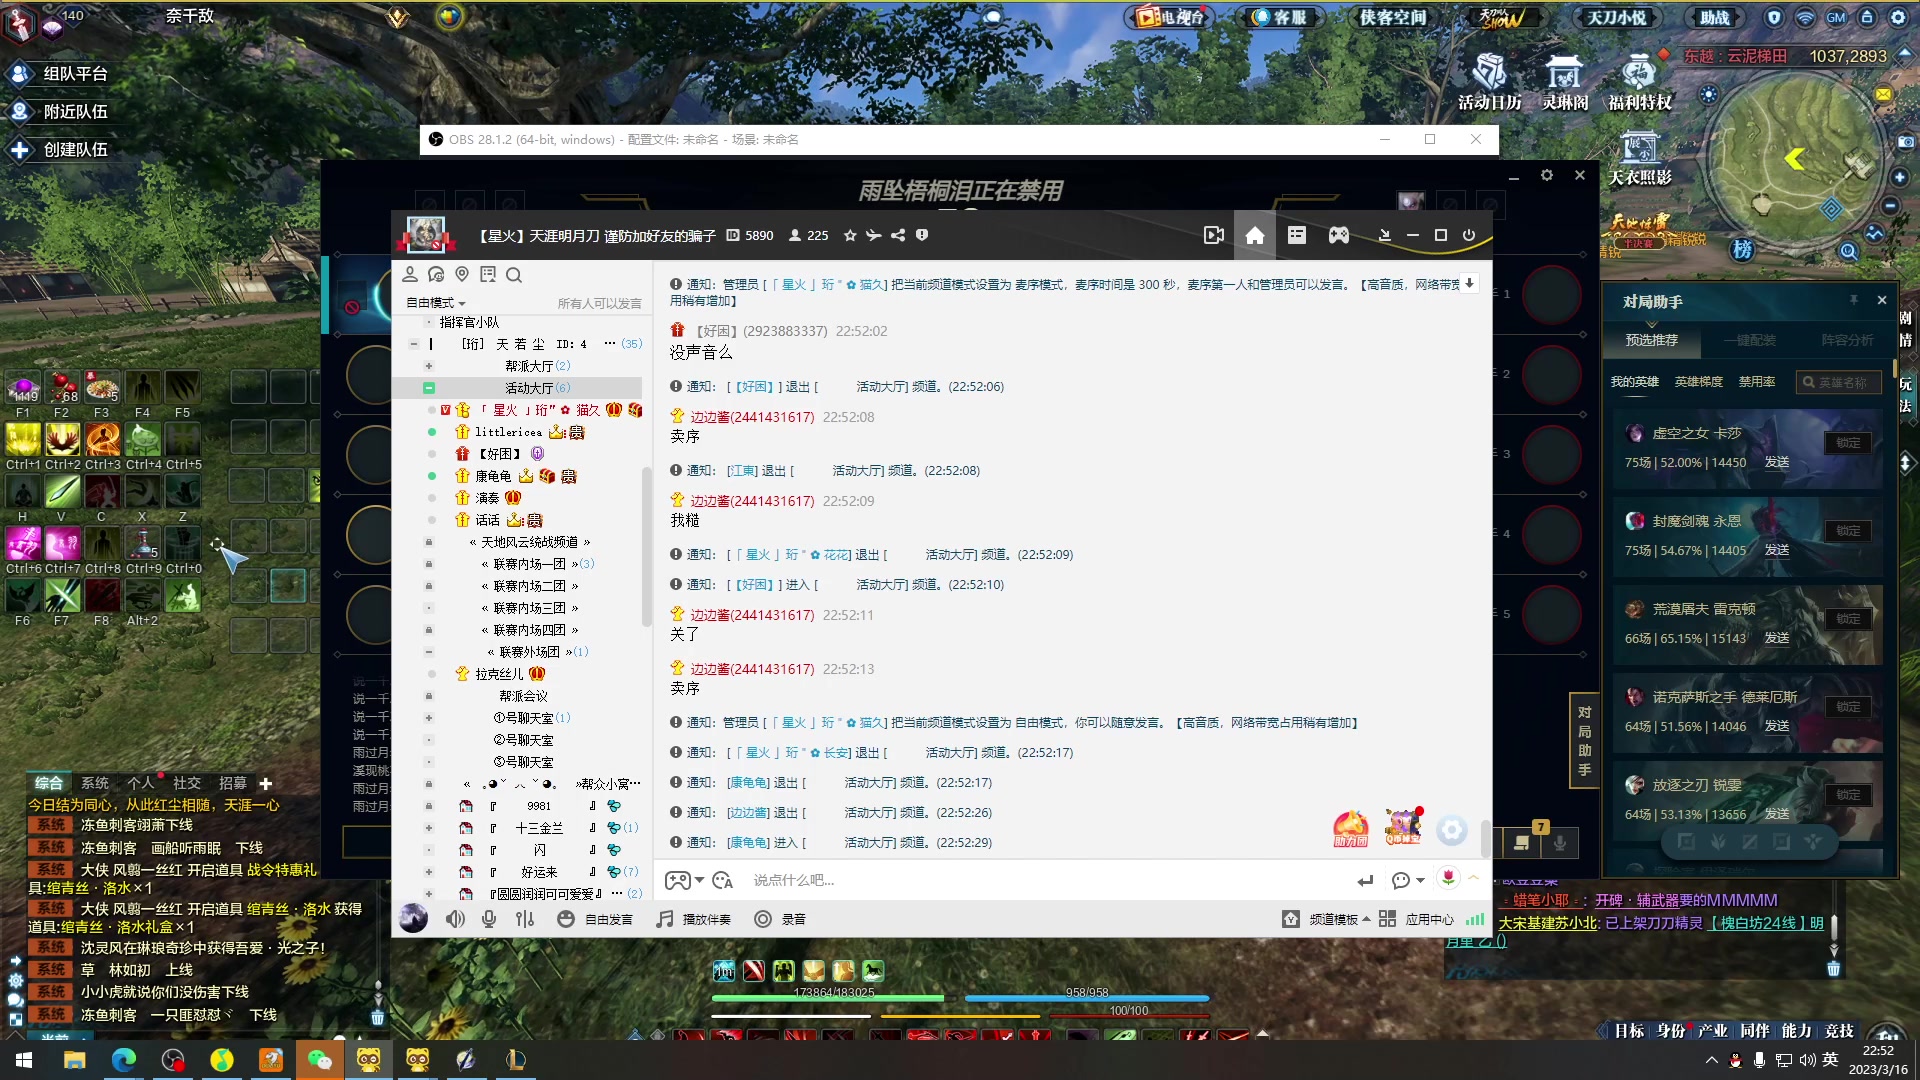Open 天衣照影 icon
Screen dimensions: 1920x1080
[x=1640, y=158]
